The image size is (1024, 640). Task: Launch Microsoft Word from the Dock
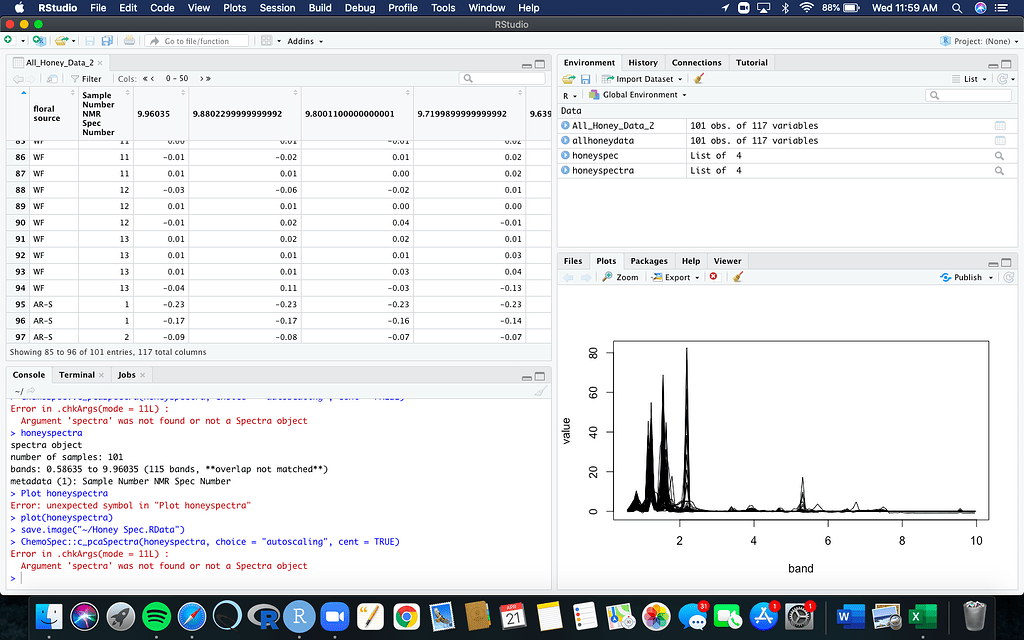pos(850,616)
